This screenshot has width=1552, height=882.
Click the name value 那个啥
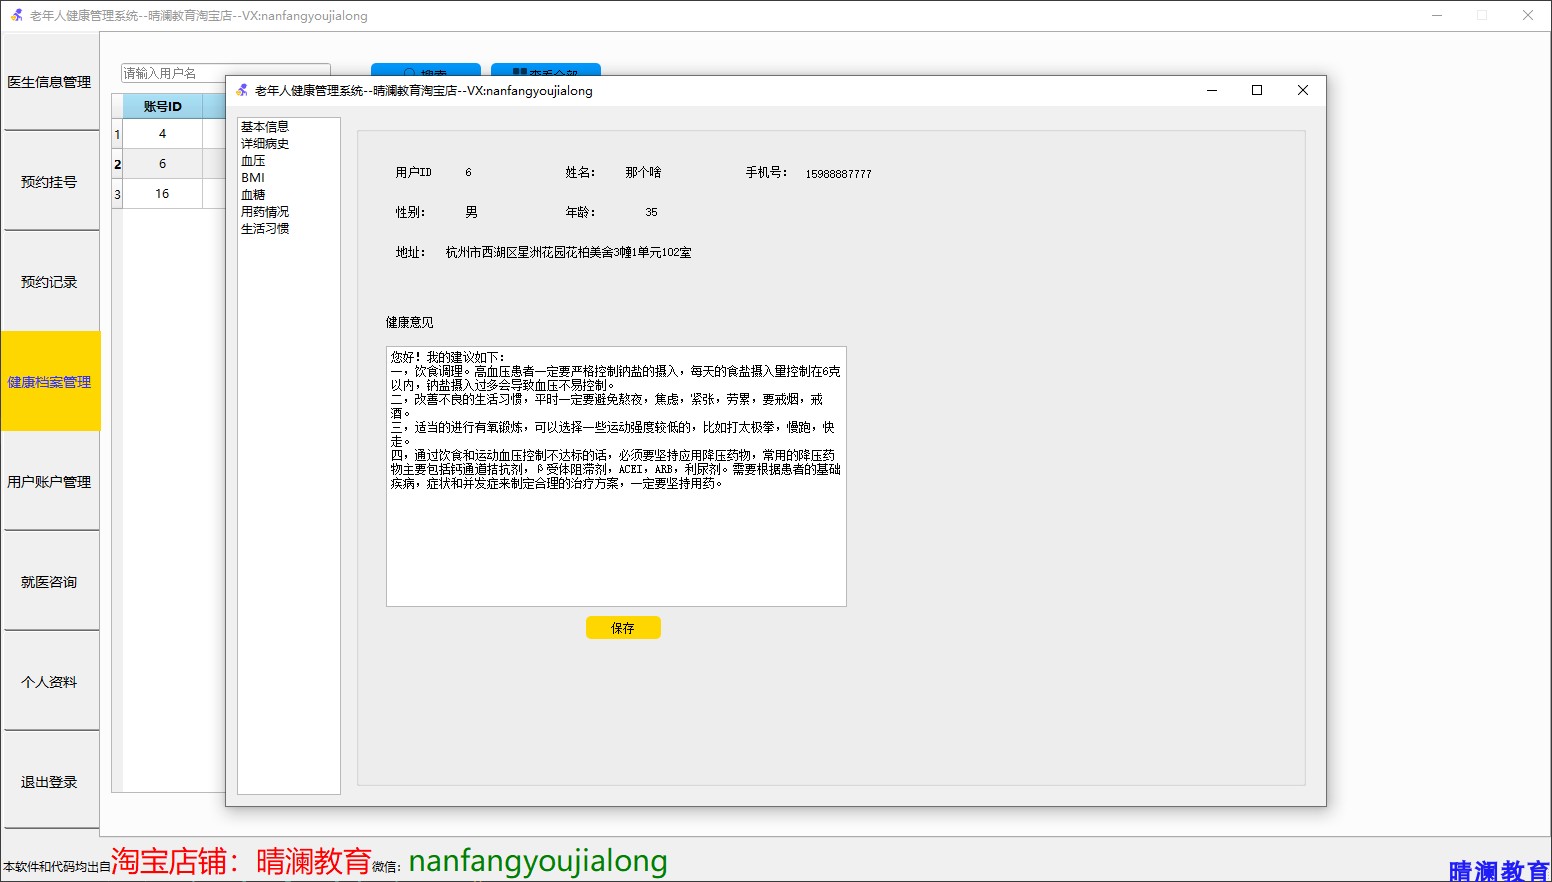(643, 173)
